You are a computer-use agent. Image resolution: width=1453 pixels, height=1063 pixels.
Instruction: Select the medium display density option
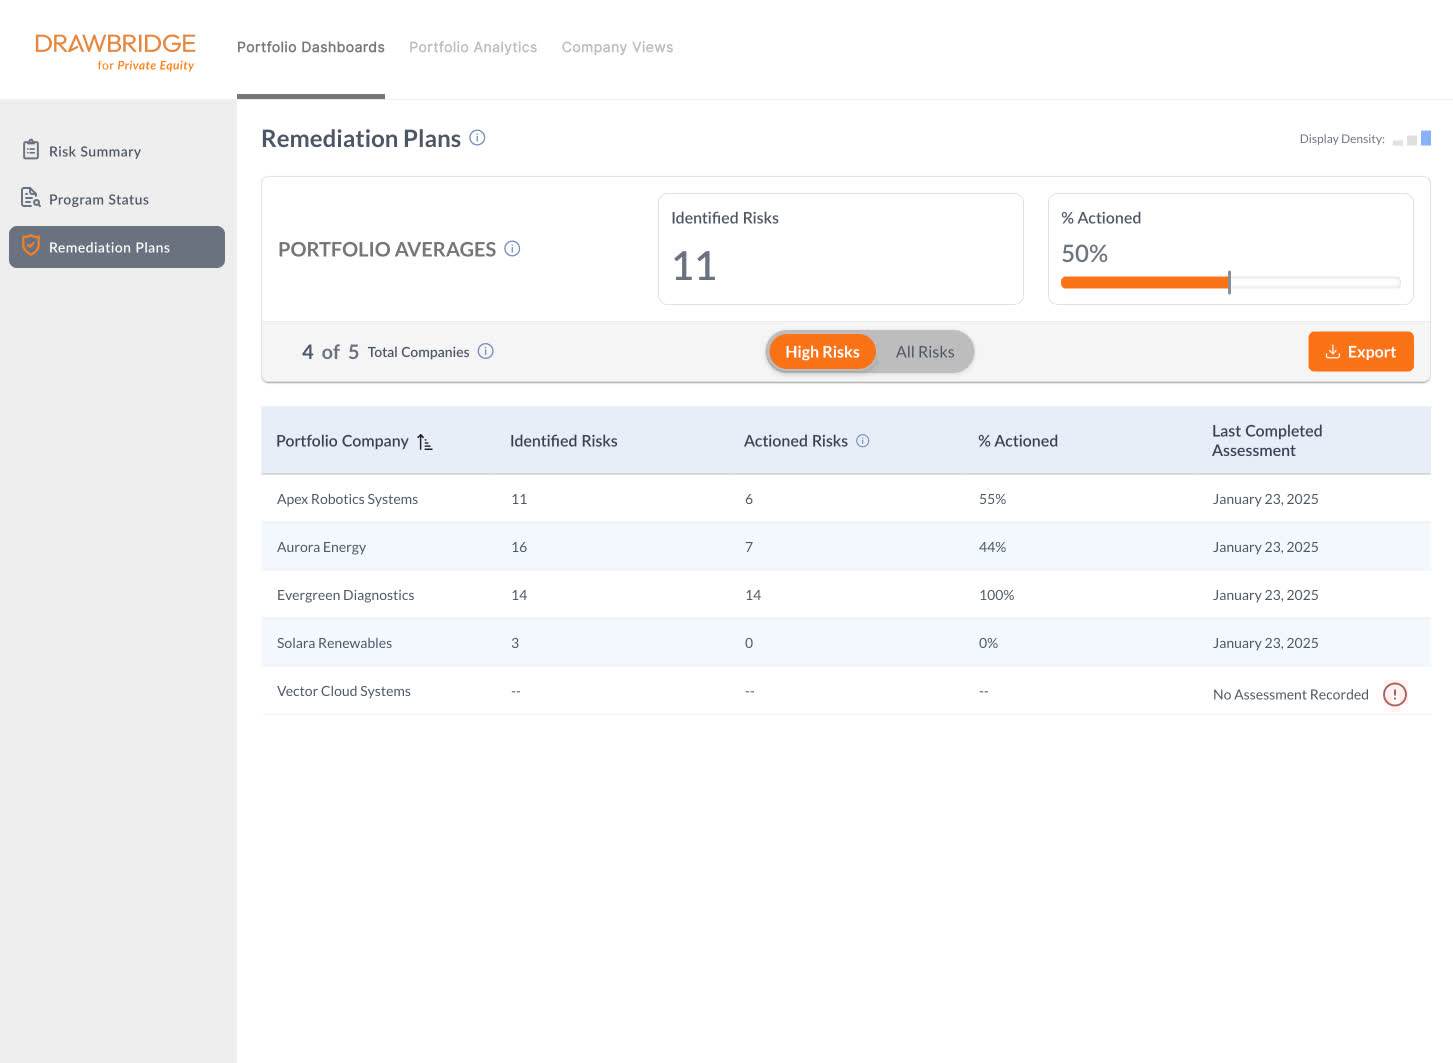click(1412, 140)
